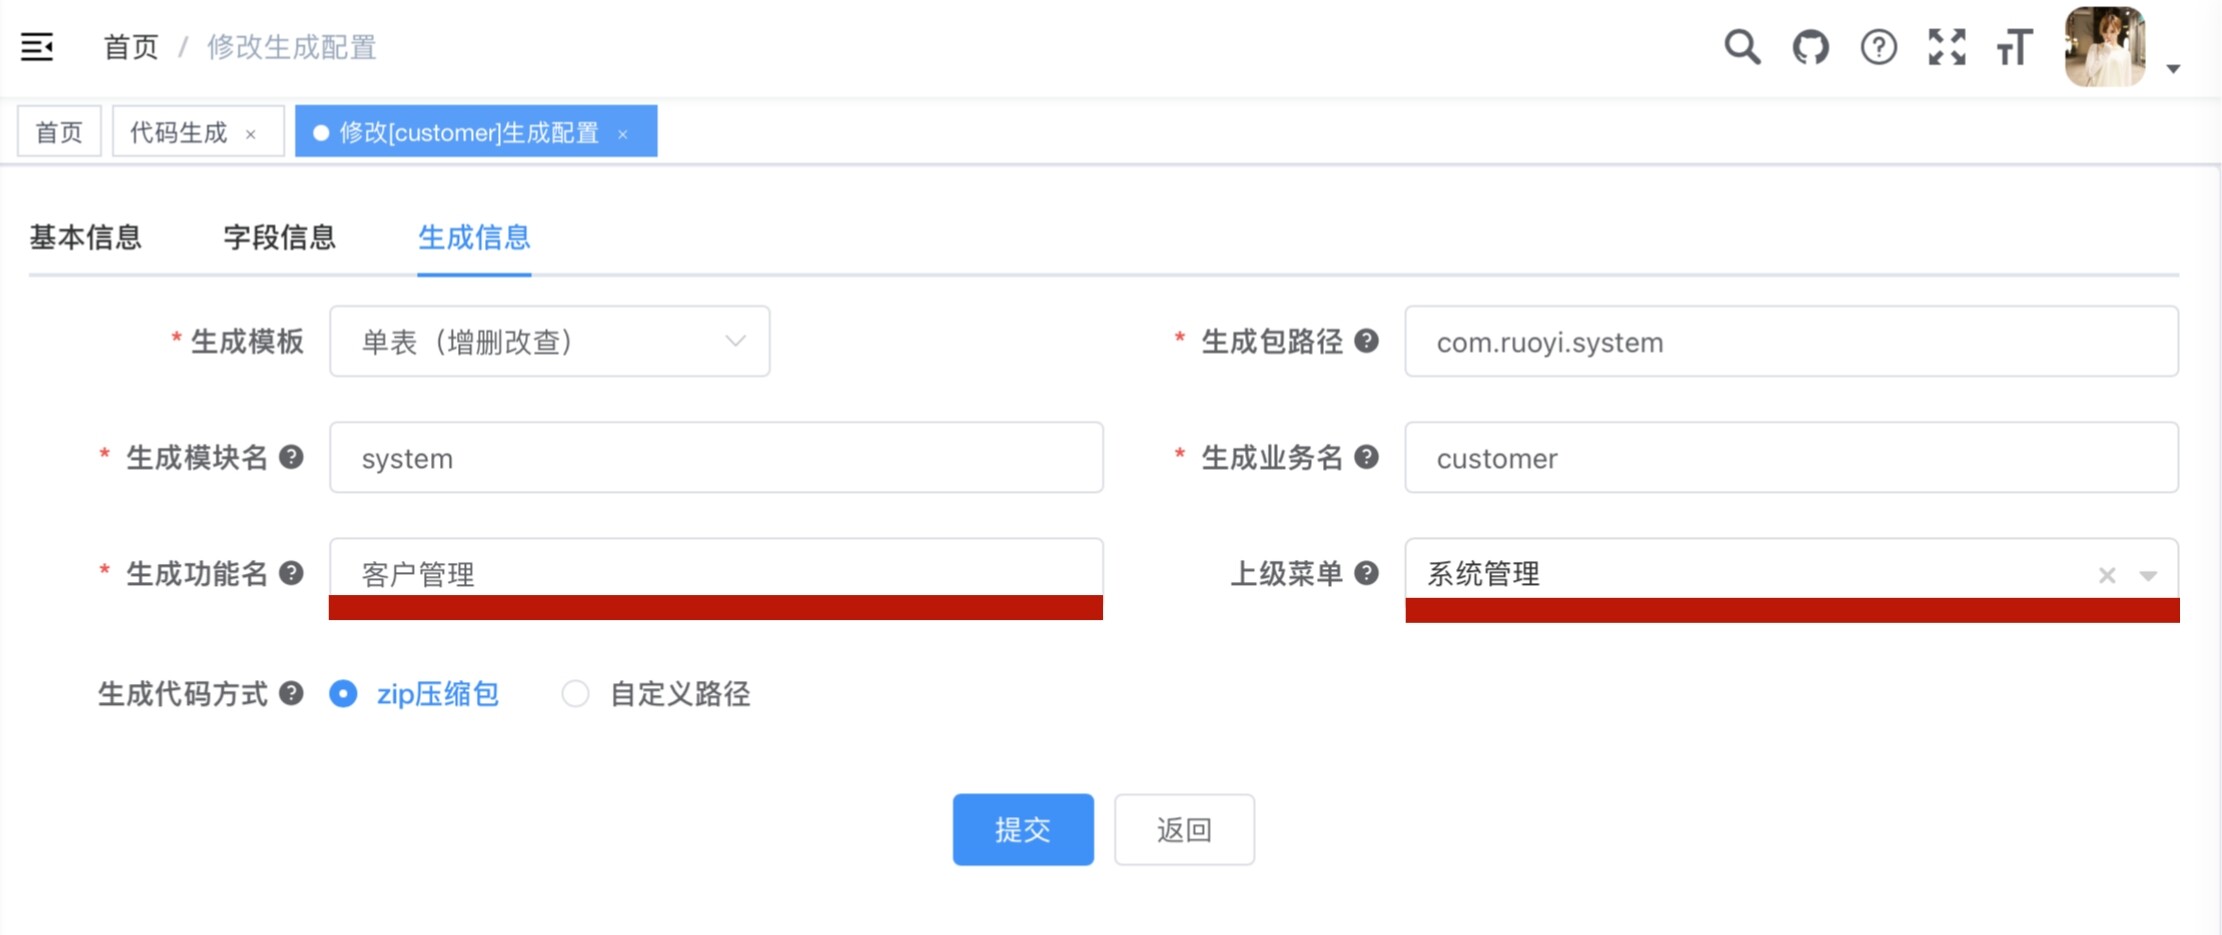This screenshot has width=2222, height=935.
Task: Clear the 上级菜单 selection with the x
Action: tap(2106, 574)
